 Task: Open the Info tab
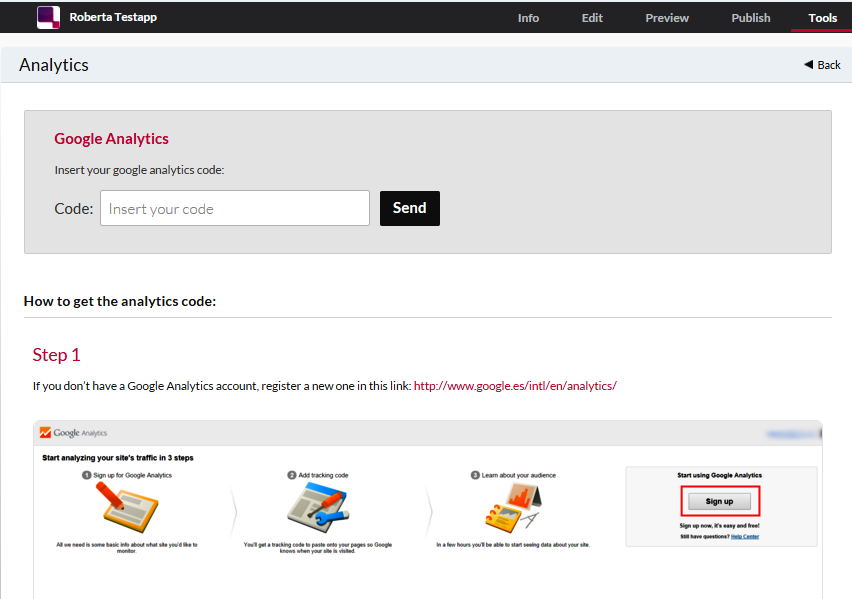tap(528, 18)
